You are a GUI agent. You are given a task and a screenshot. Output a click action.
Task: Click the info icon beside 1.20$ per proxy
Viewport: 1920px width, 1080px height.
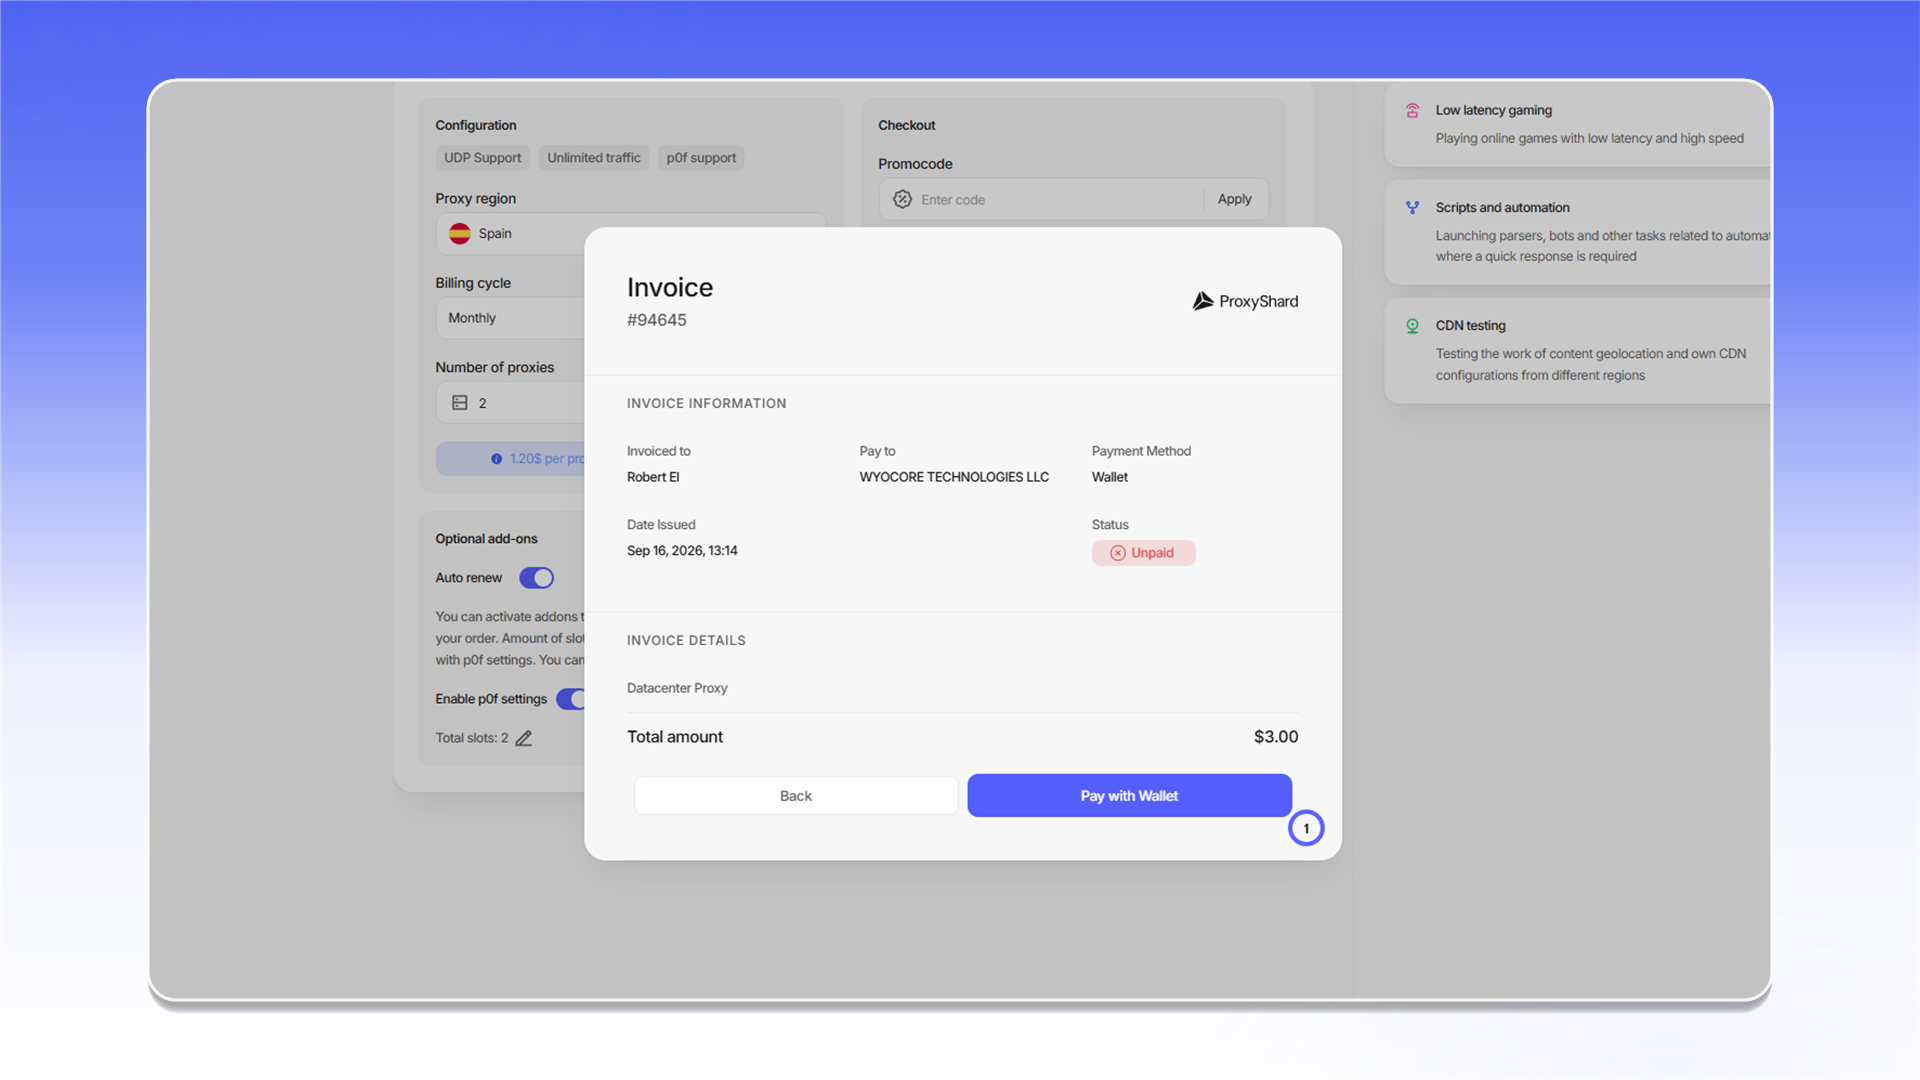click(x=496, y=459)
